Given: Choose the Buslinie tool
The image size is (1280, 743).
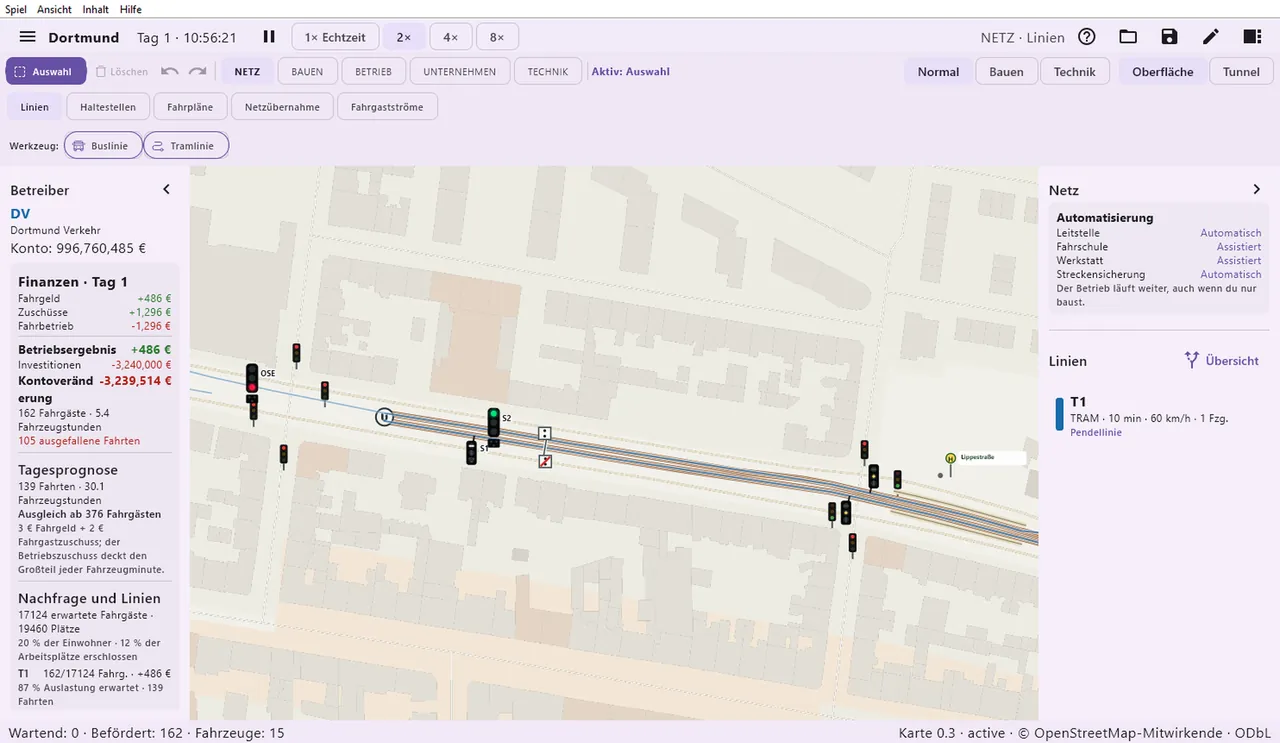Looking at the screenshot, I should click(x=103, y=146).
